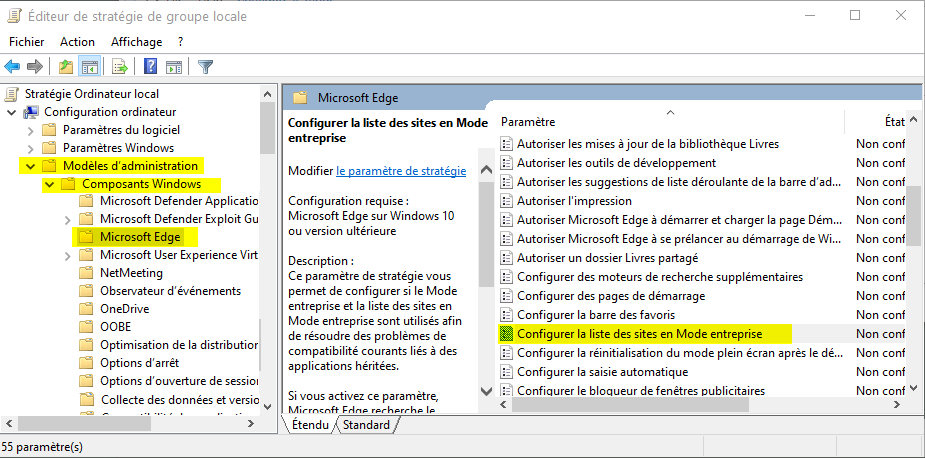Viewport: 925px width, 458px height.
Task: Click the description pane scroll down arrow
Action: point(487,391)
